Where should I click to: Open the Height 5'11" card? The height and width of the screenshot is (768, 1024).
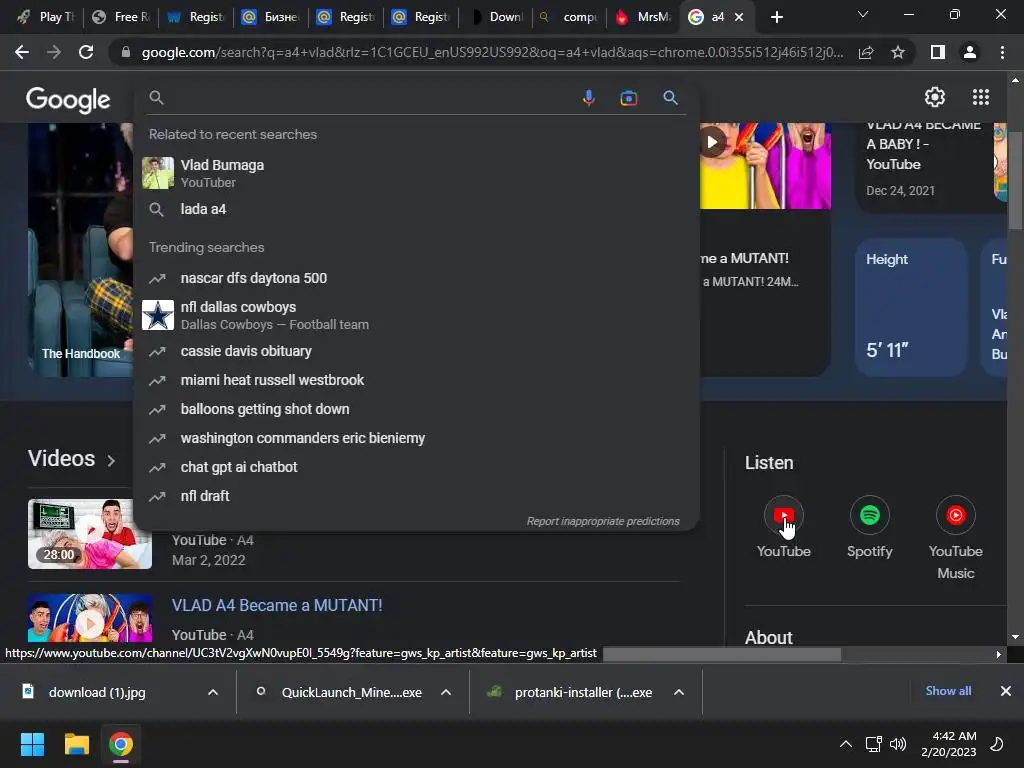tap(911, 307)
